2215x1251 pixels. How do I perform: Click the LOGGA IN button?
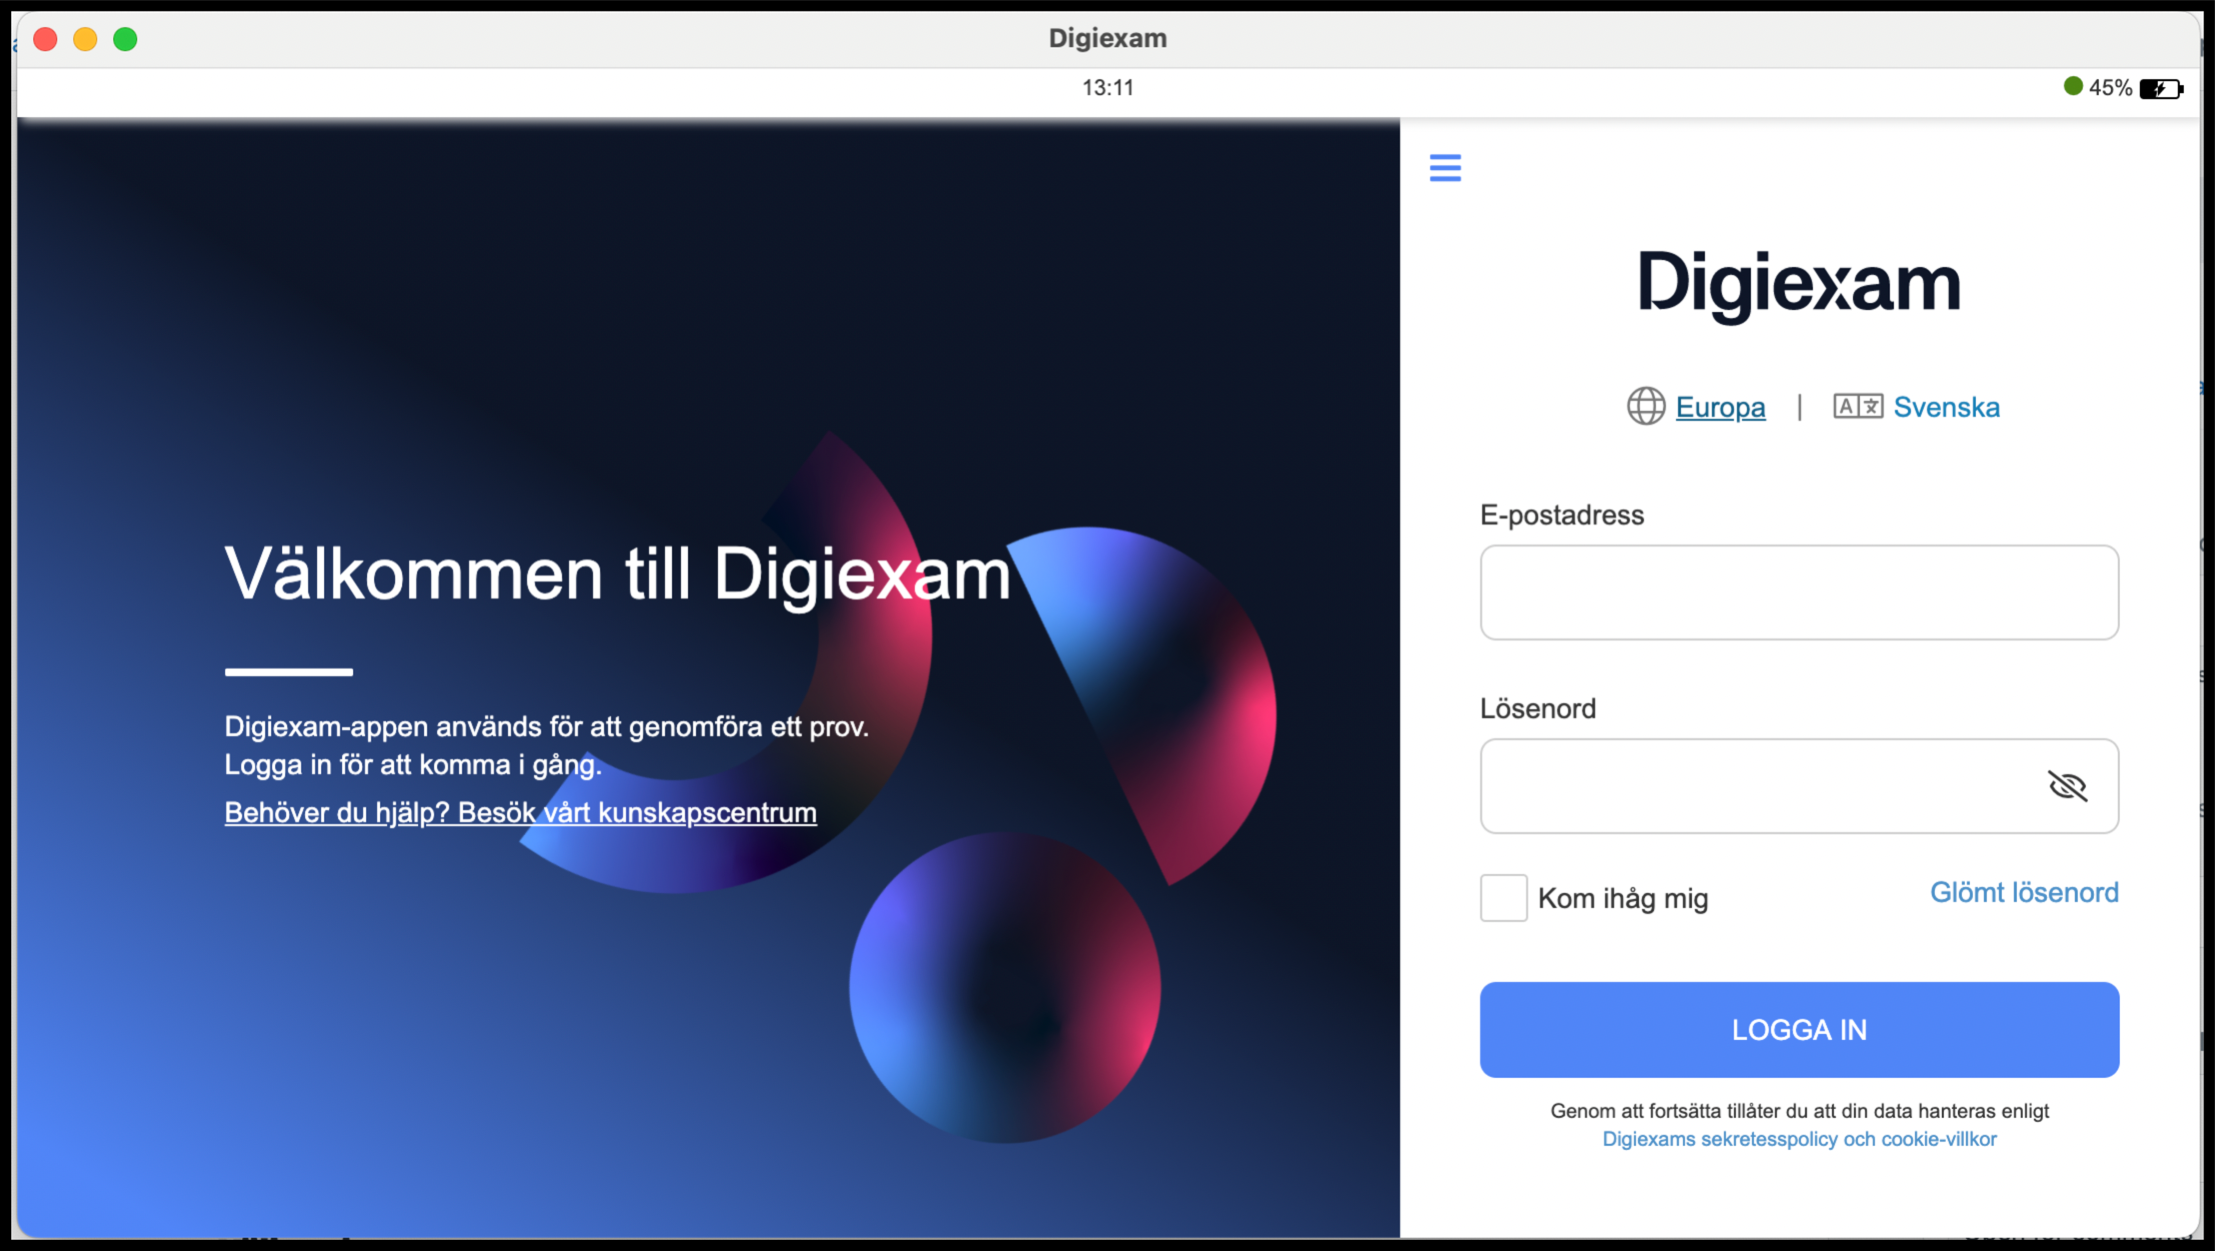pyautogui.click(x=1799, y=1030)
